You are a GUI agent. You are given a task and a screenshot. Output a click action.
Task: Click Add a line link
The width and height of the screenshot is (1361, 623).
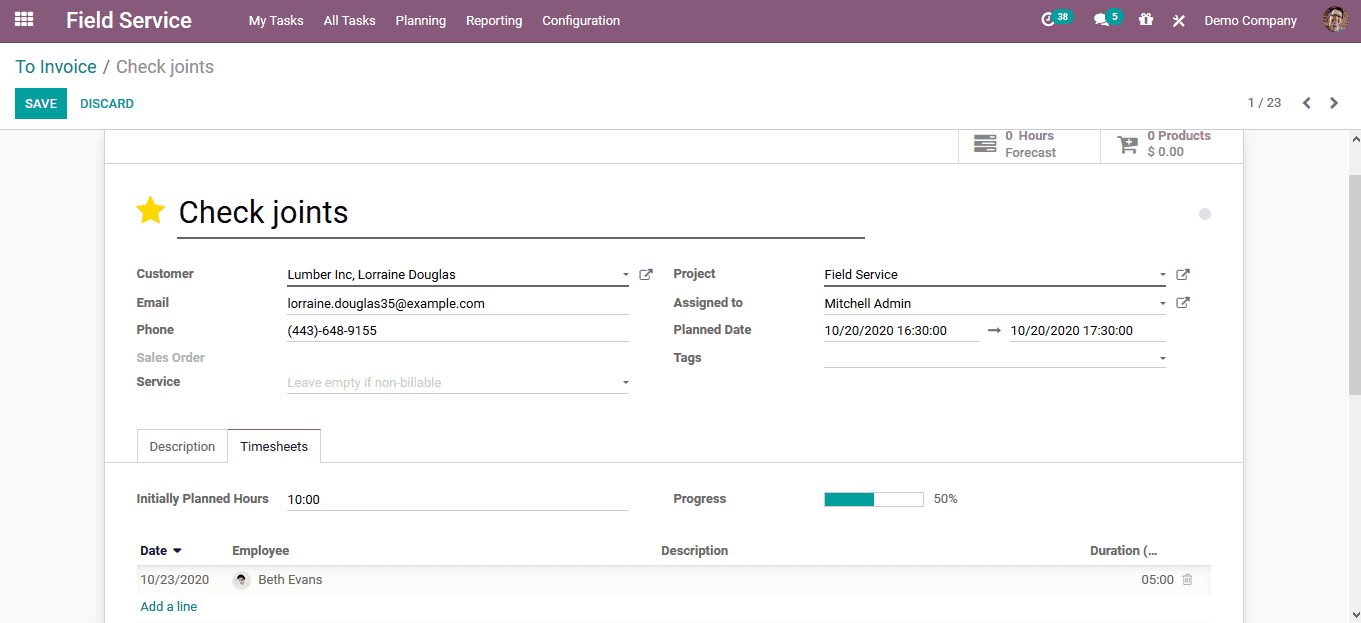169,606
